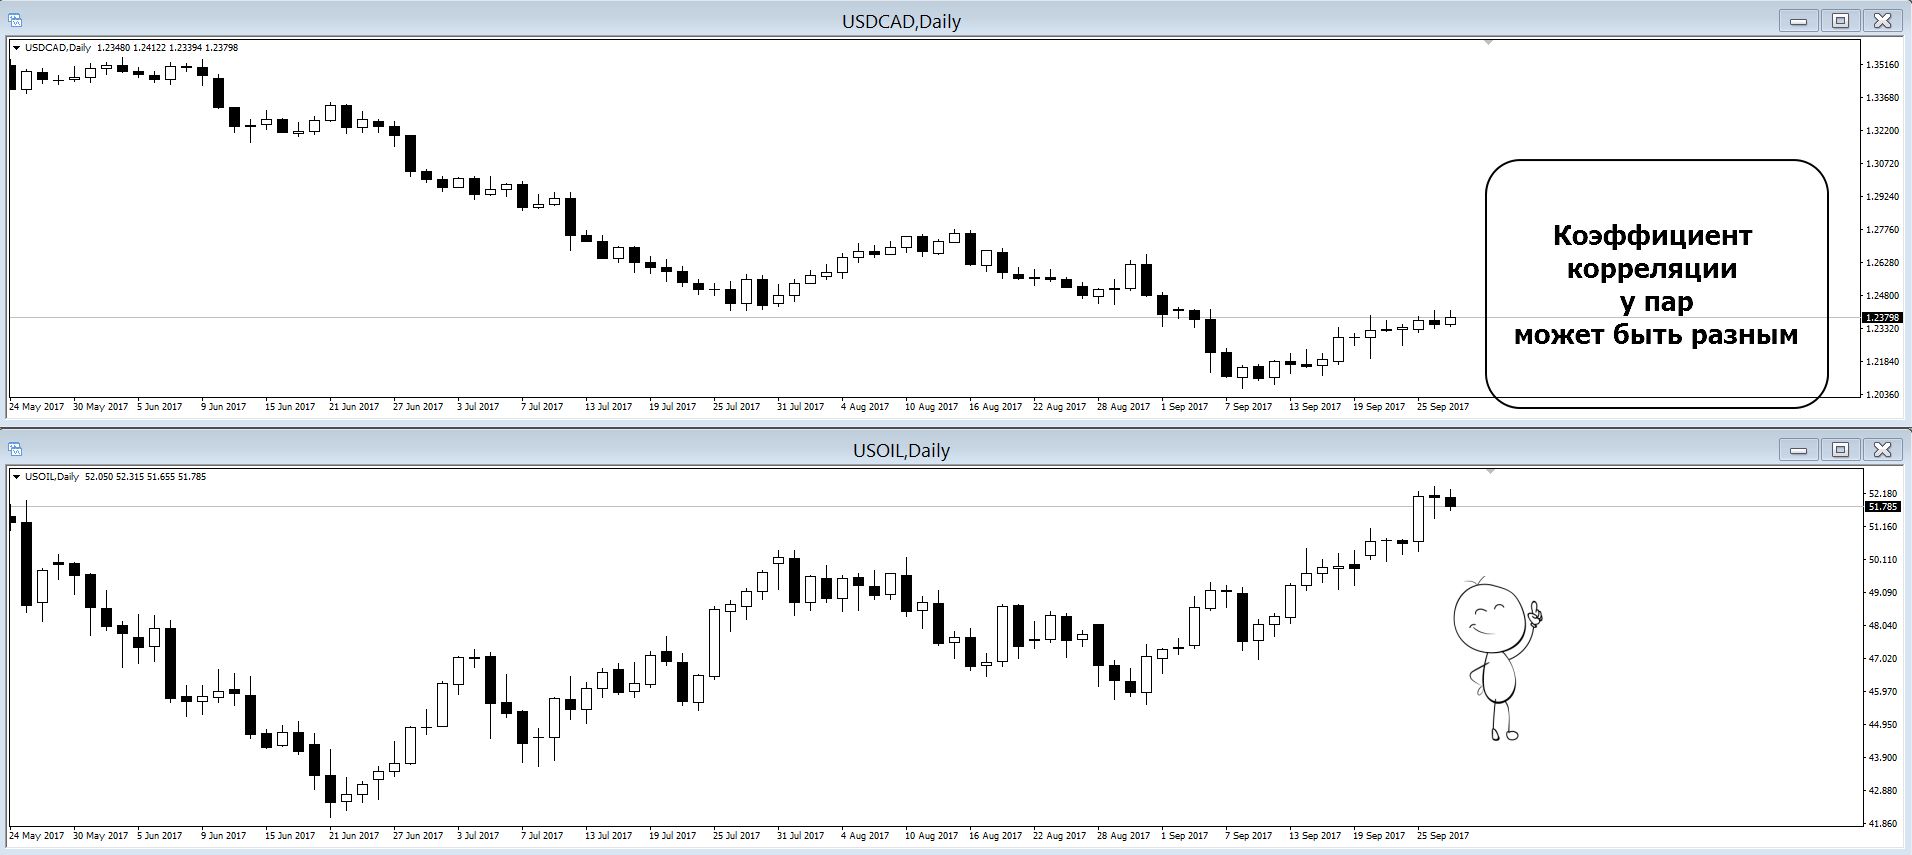The height and width of the screenshot is (855, 1912).
Task: Click the 21 Jun 2017 date on USOIL axis
Action: point(354,835)
